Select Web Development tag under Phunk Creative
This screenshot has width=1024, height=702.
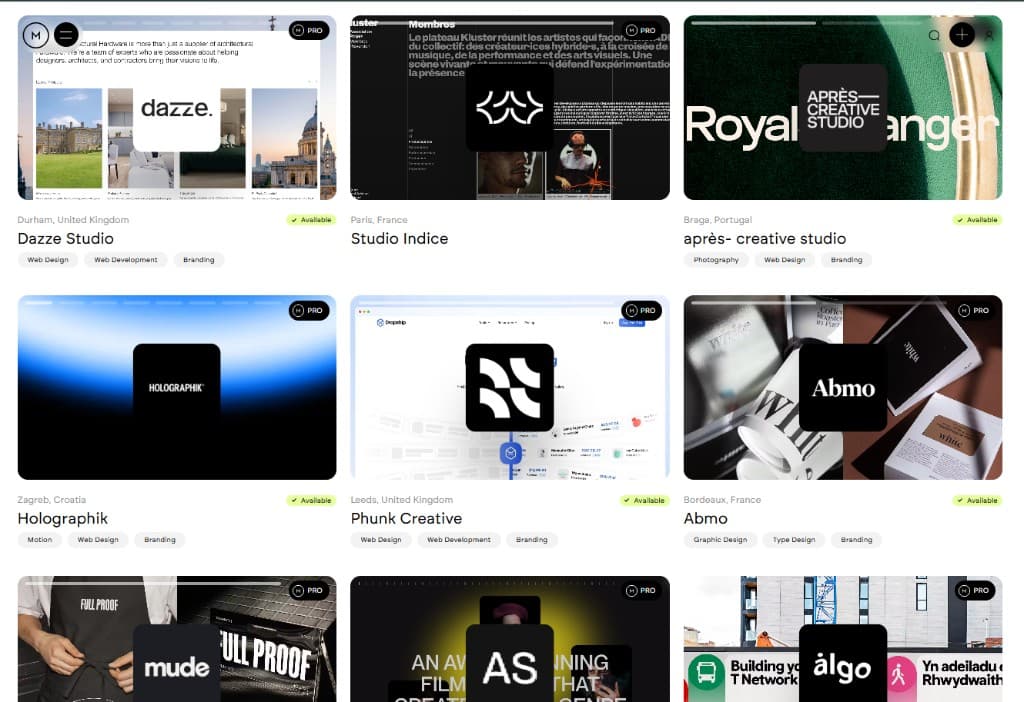(458, 540)
